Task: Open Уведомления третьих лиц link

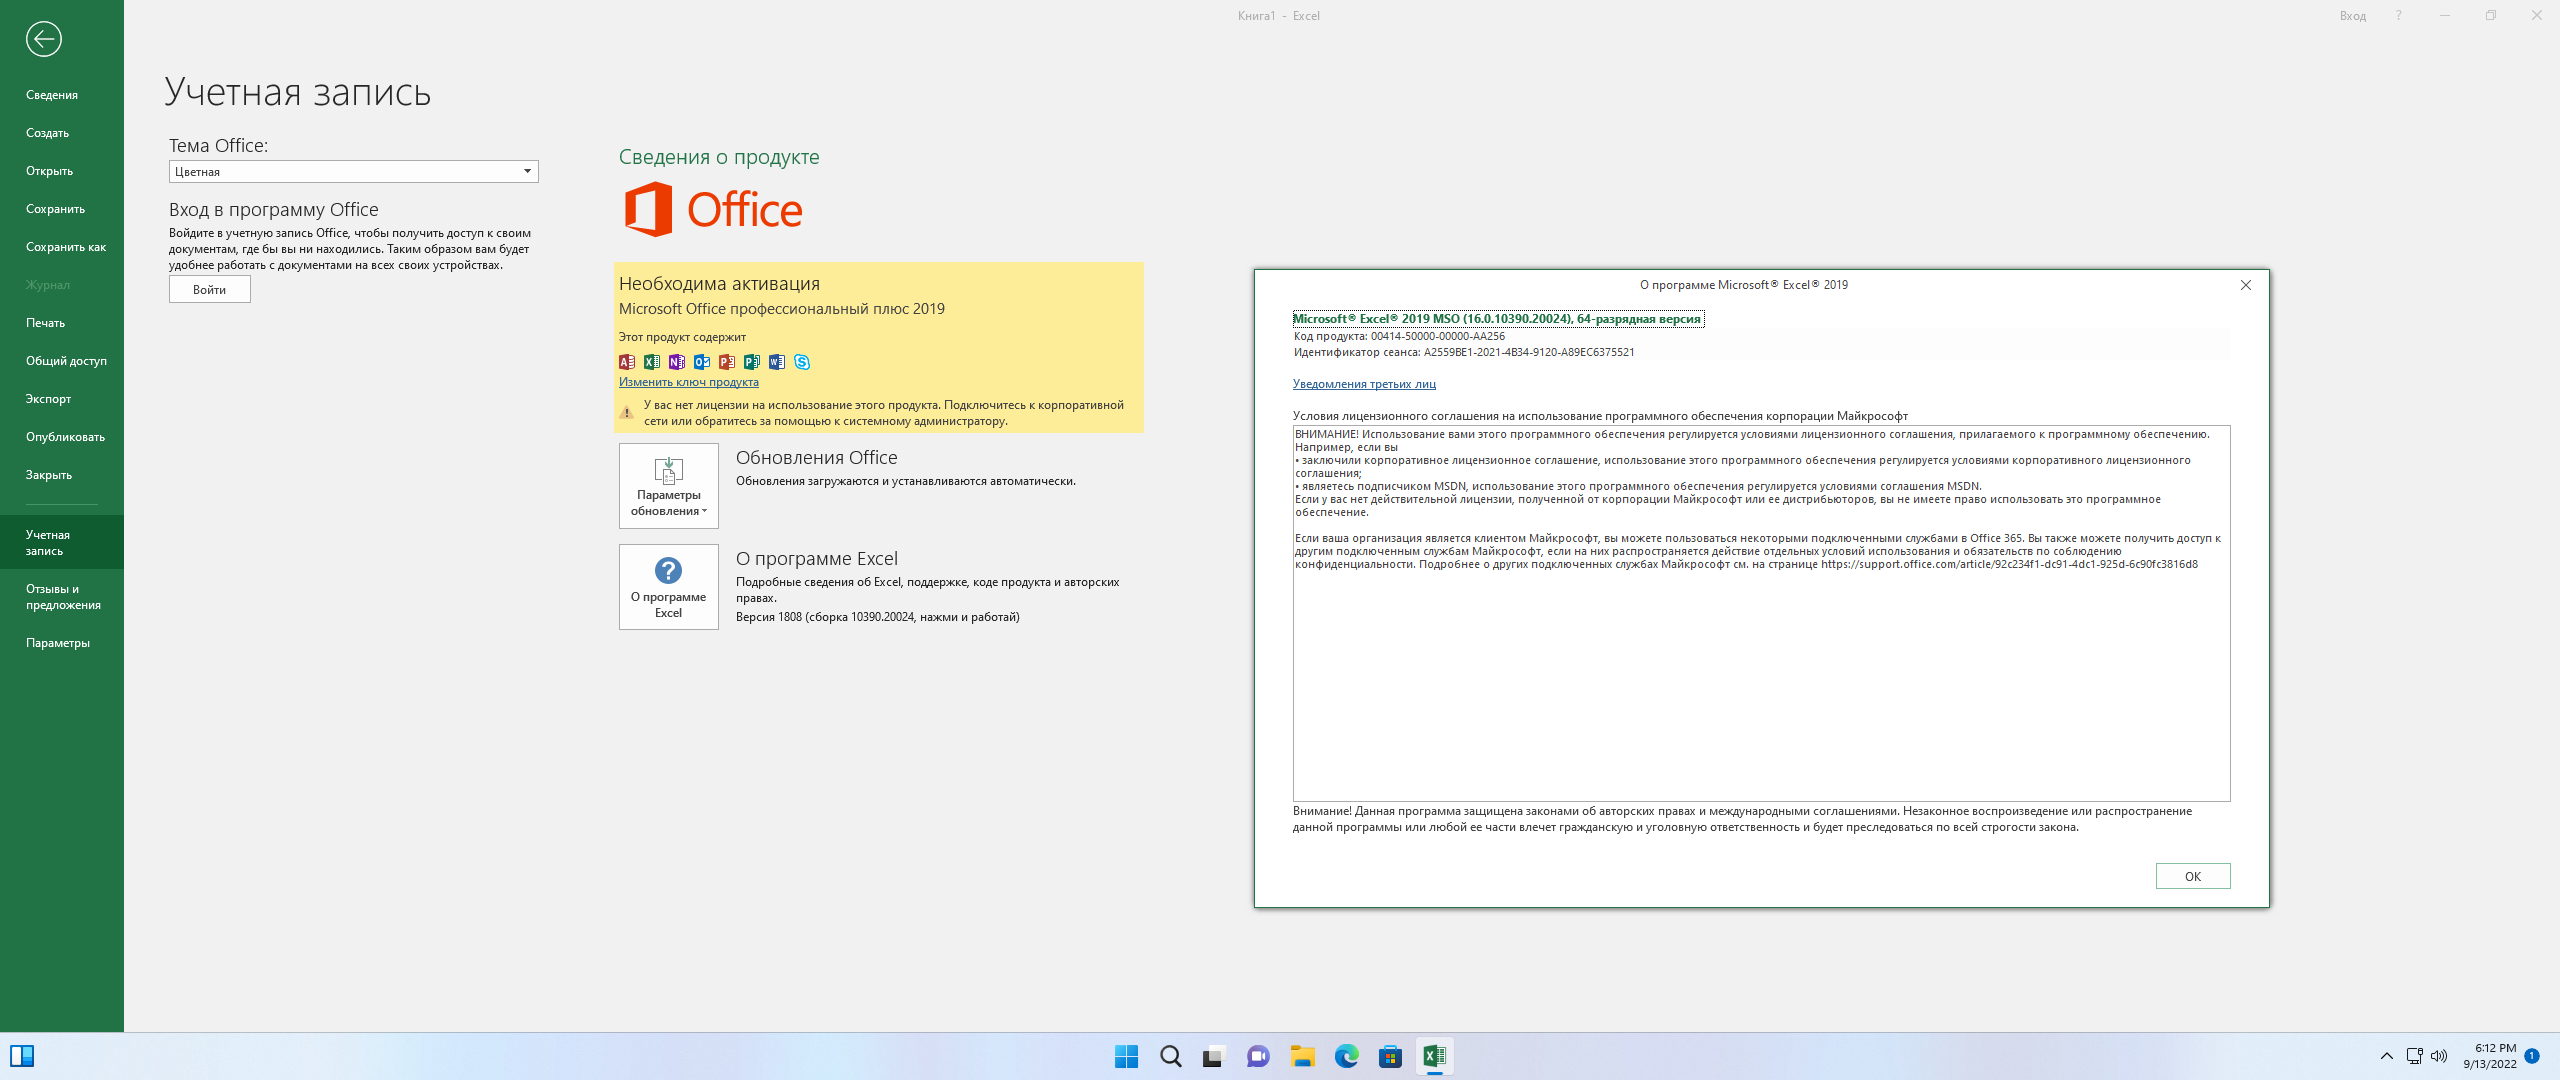Action: click(x=1364, y=384)
